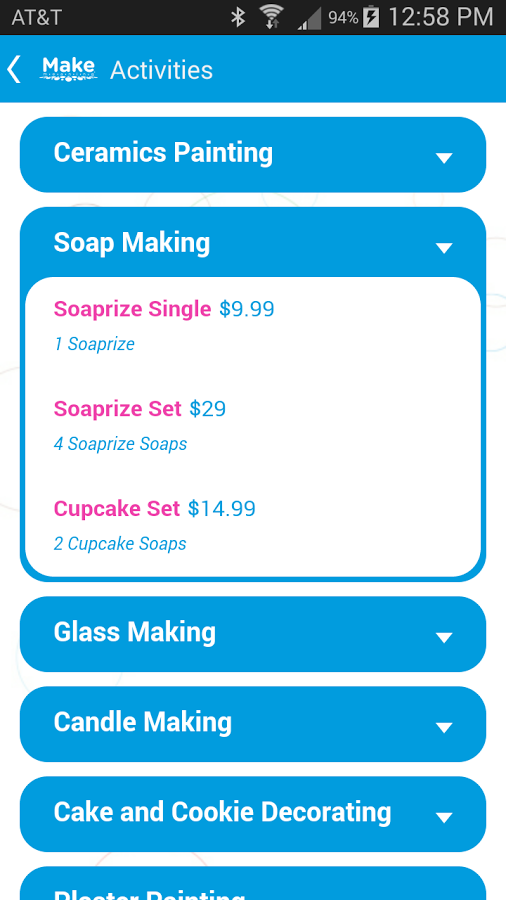This screenshot has height=900, width=506.
Task: Tap the Make logo icon
Action: click(x=69, y=70)
